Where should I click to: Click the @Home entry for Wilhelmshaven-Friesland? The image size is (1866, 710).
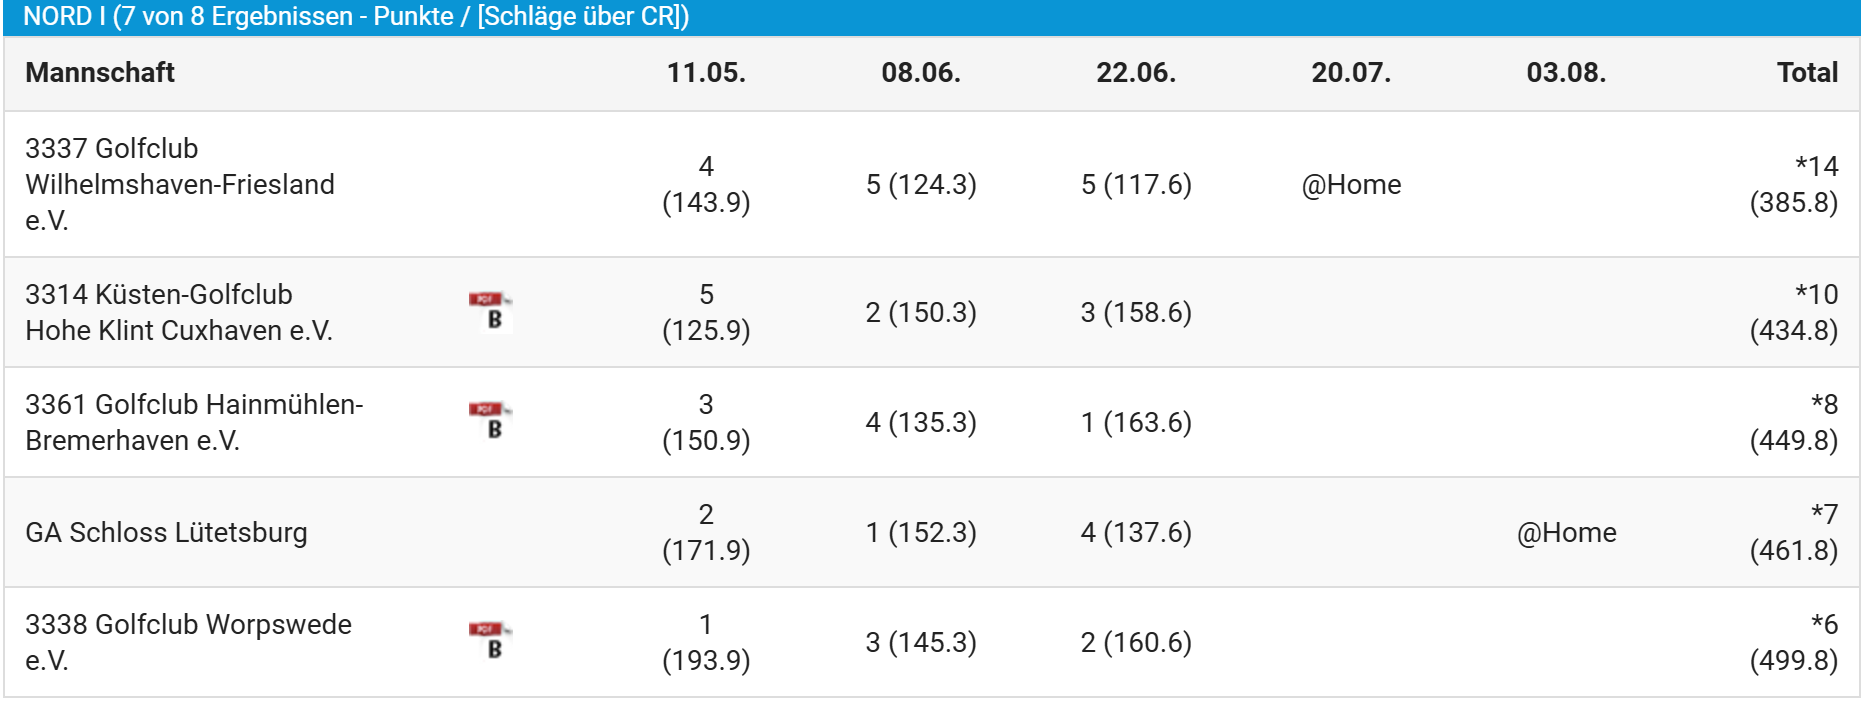coord(1351,185)
